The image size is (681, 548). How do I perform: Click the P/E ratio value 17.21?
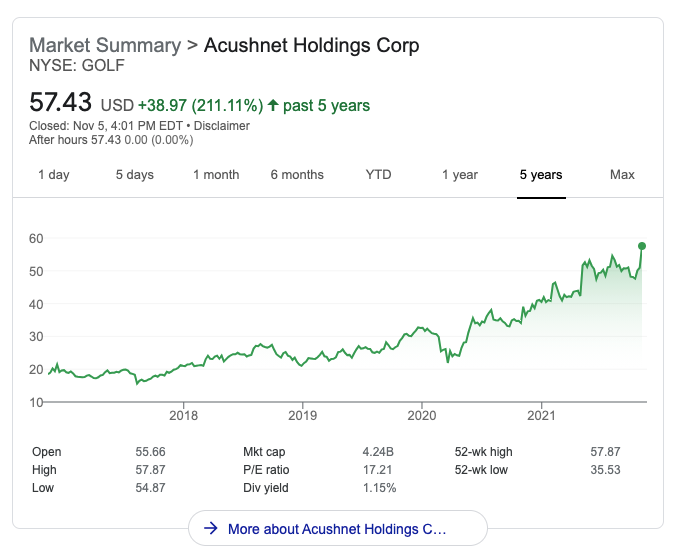click(377, 470)
